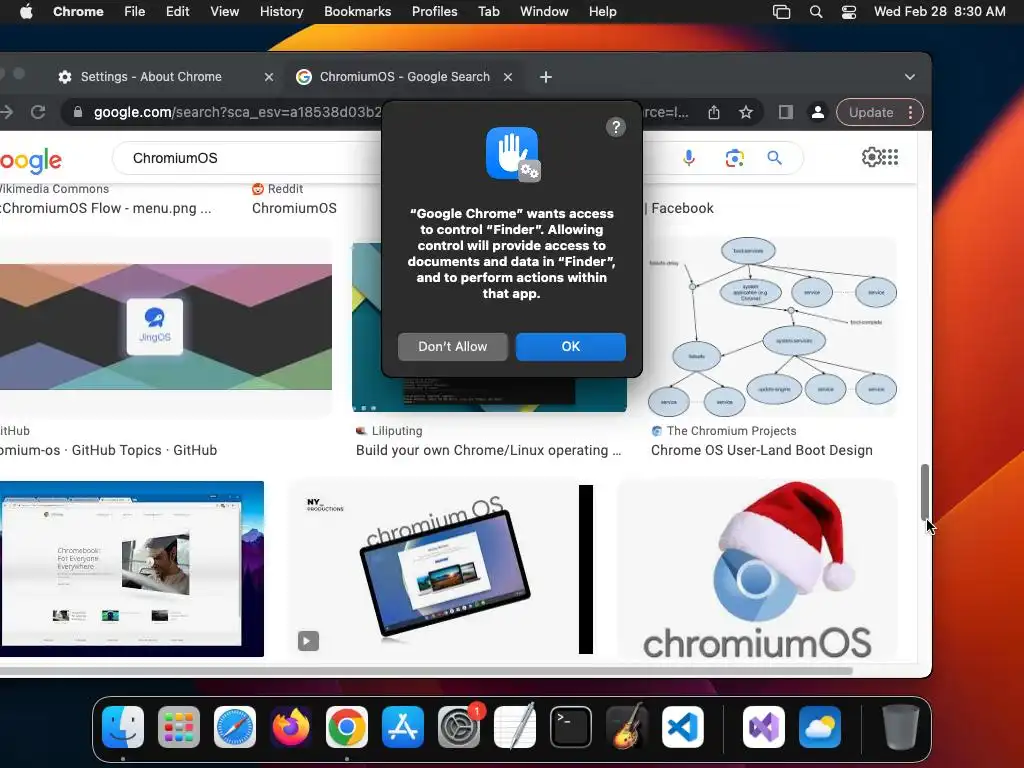Viewport: 1024px width, 768px height.
Task: Launch Safari from the Dock
Action: pos(235,727)
